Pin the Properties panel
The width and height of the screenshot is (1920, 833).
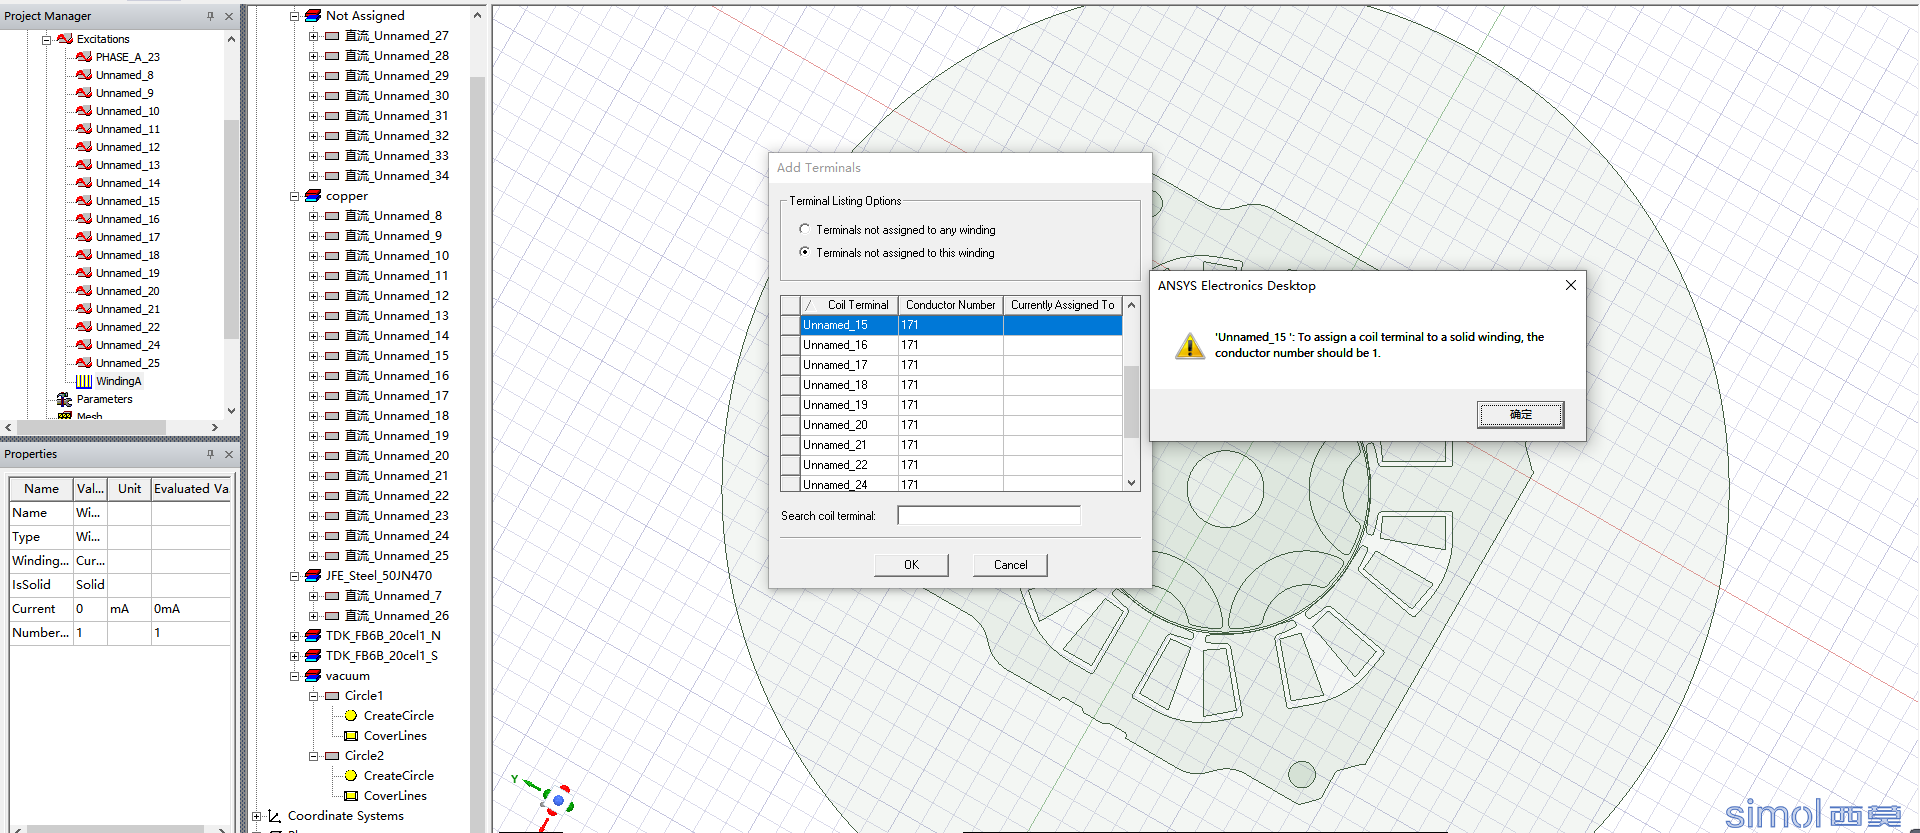pos(210,454)
